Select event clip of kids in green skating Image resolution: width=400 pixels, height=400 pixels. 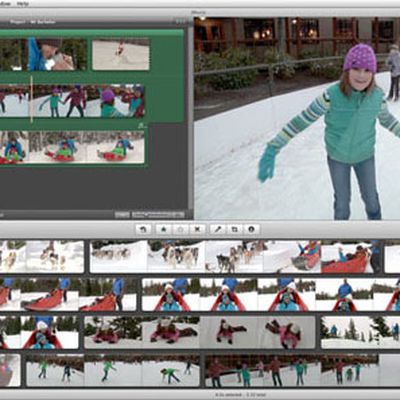(113, 370)
